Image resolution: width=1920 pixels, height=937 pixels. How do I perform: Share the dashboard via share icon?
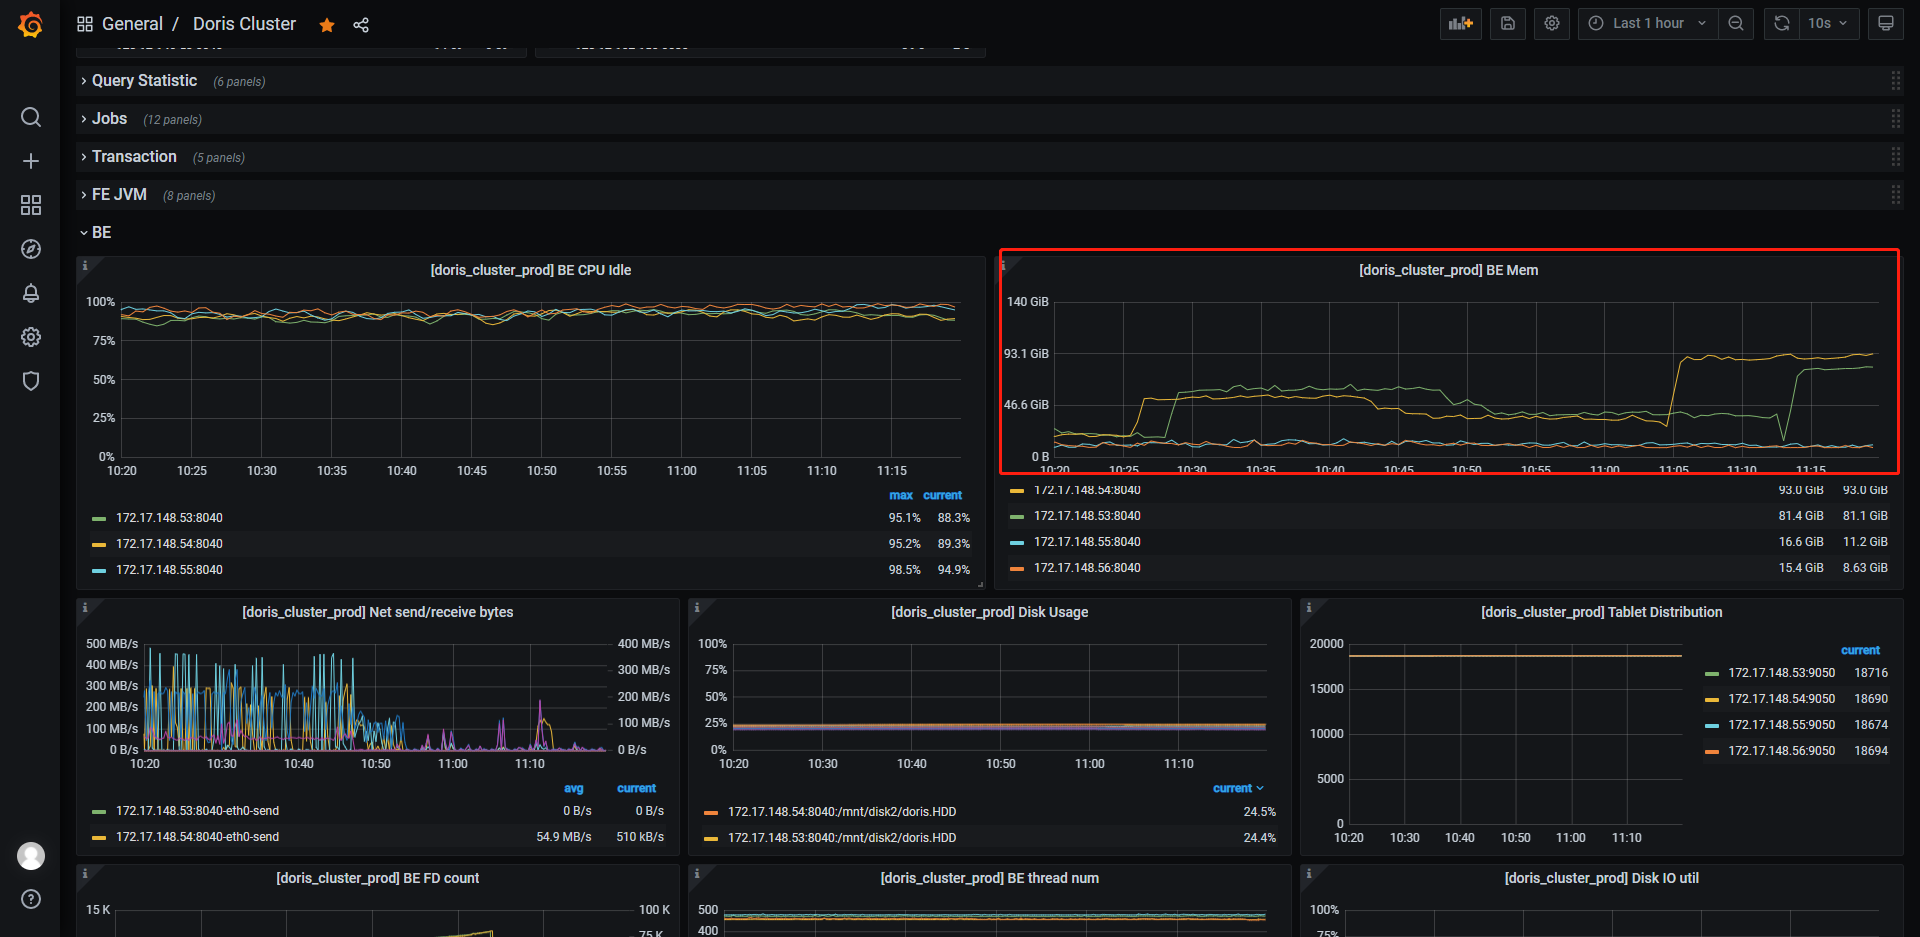coord(361,25)
